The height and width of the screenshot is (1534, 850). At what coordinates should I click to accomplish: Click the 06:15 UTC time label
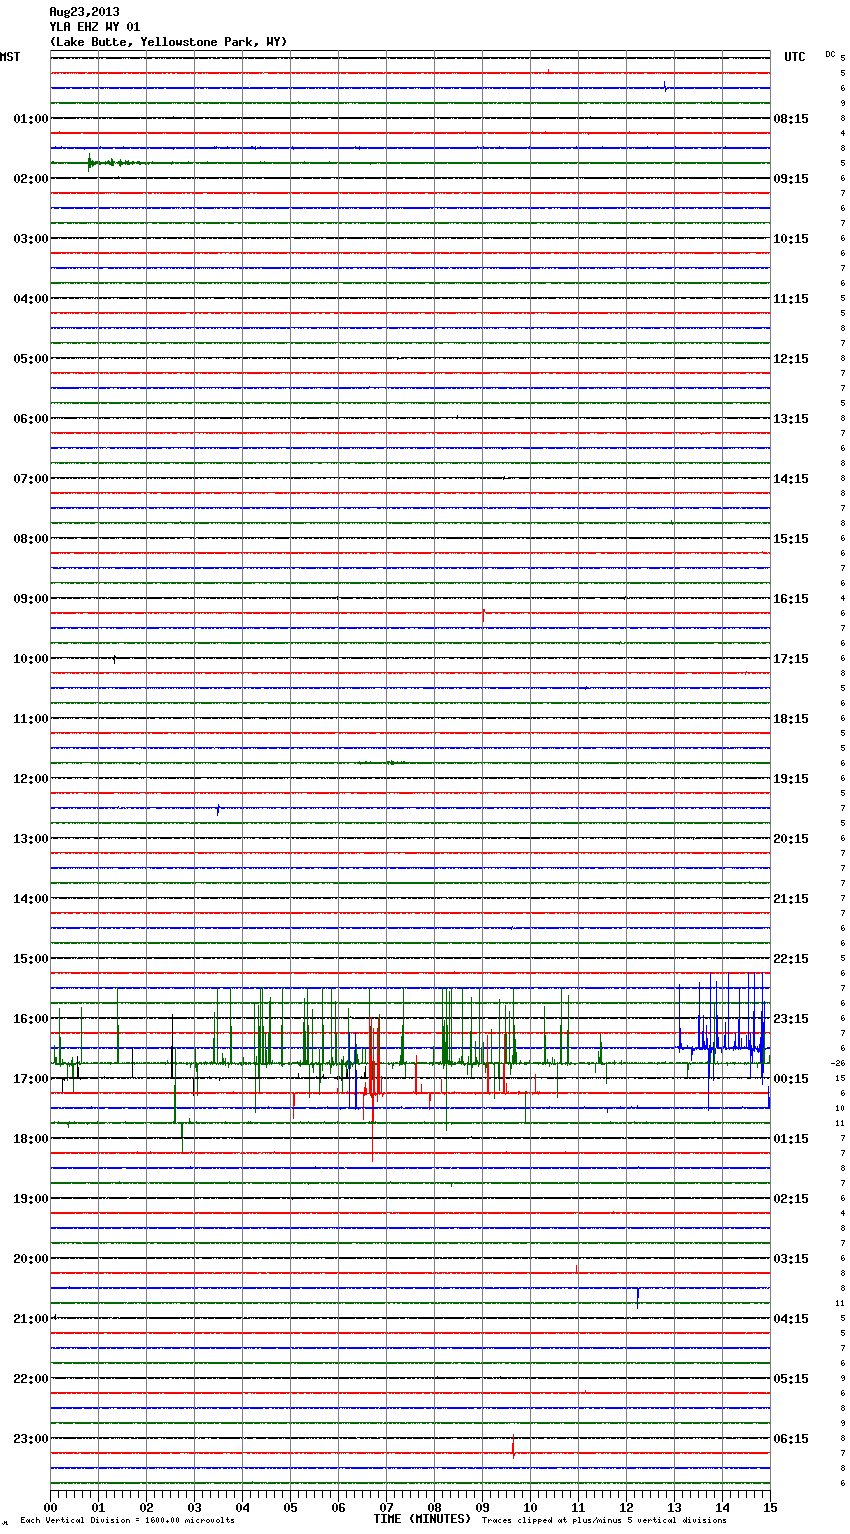(x=791, y=1439)
